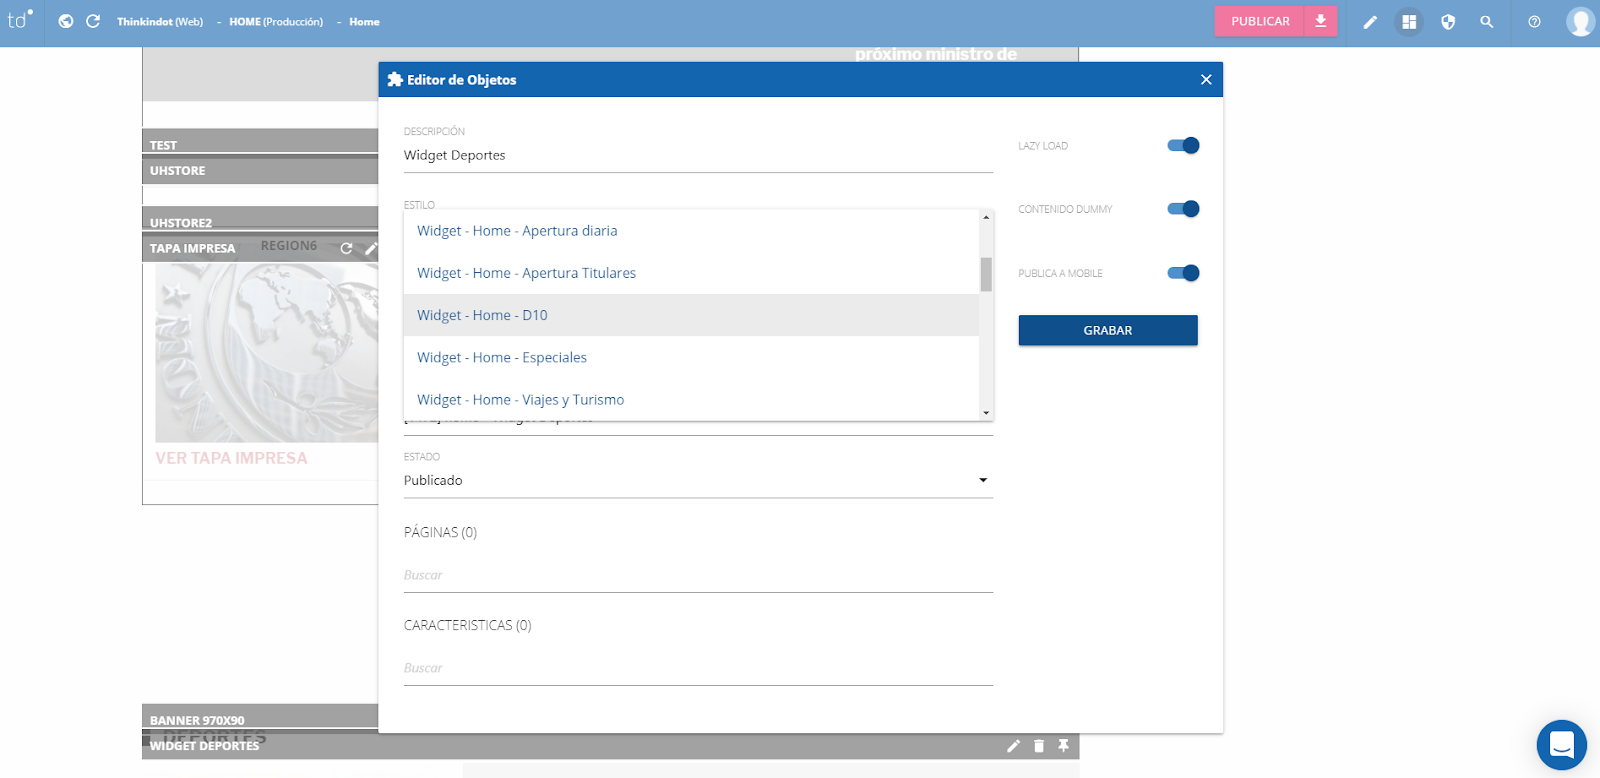1600x778 pixels.
Task: Click the download arrow beside Publicar
Action: click(1320, 21)
